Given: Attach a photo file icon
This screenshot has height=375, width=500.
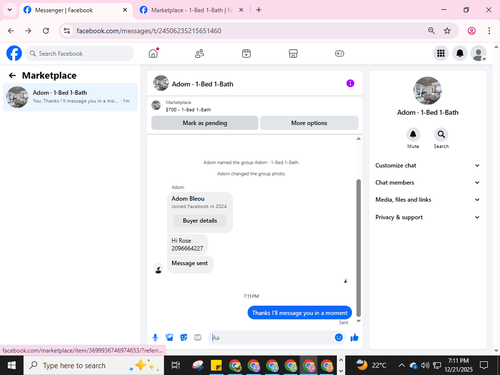Looking at the screenshot, I should coord(170,338).
